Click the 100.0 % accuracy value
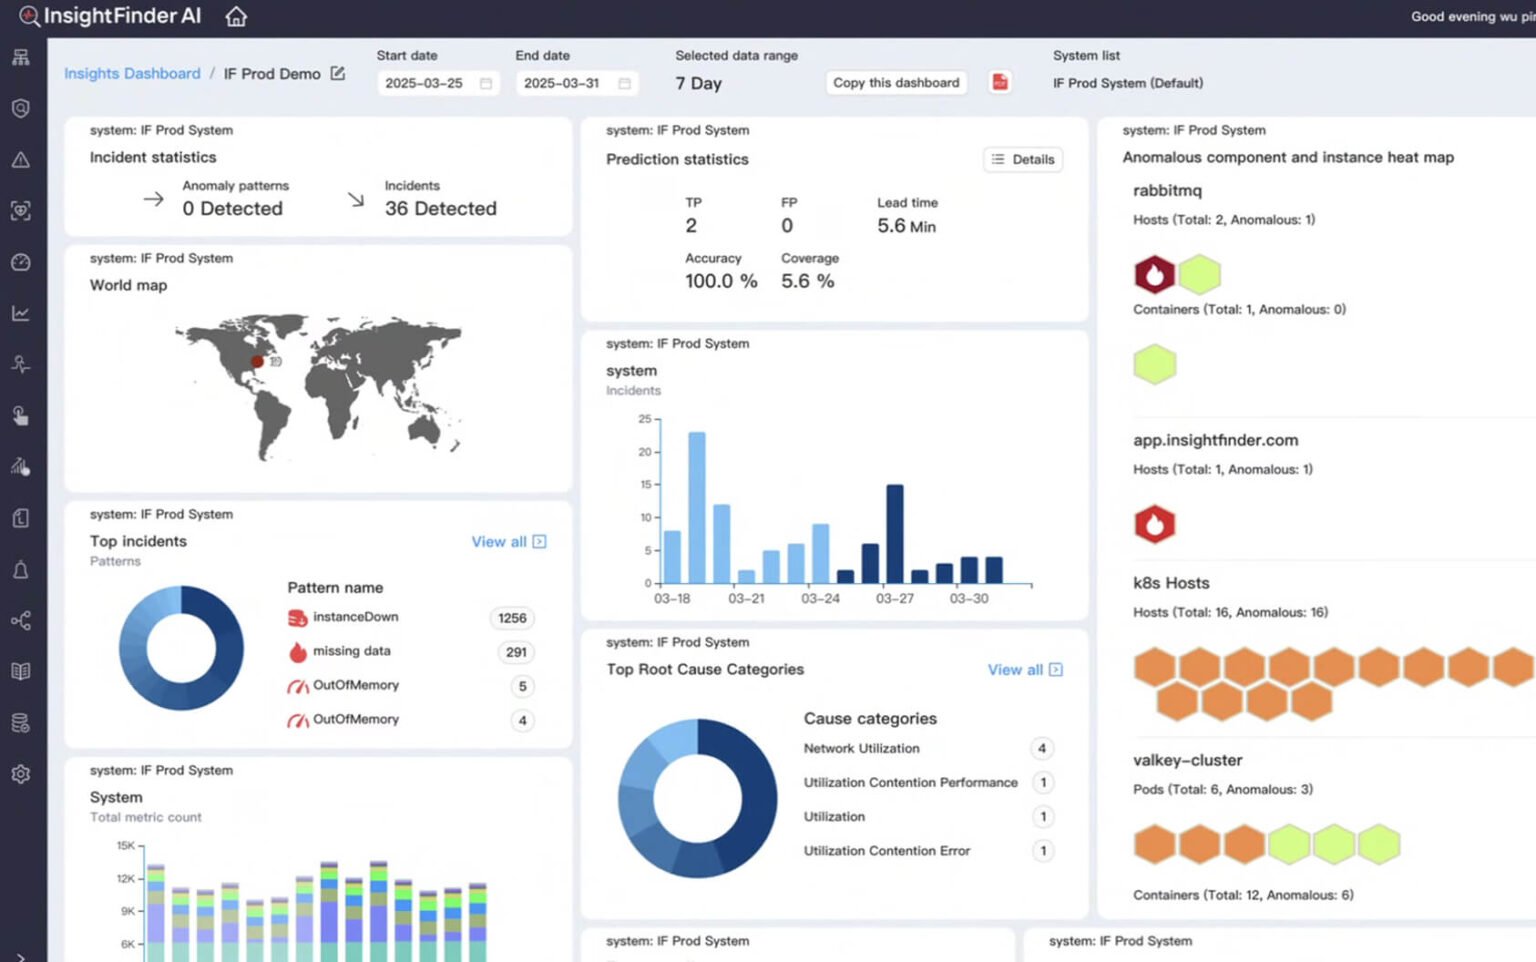 (721, 281)
